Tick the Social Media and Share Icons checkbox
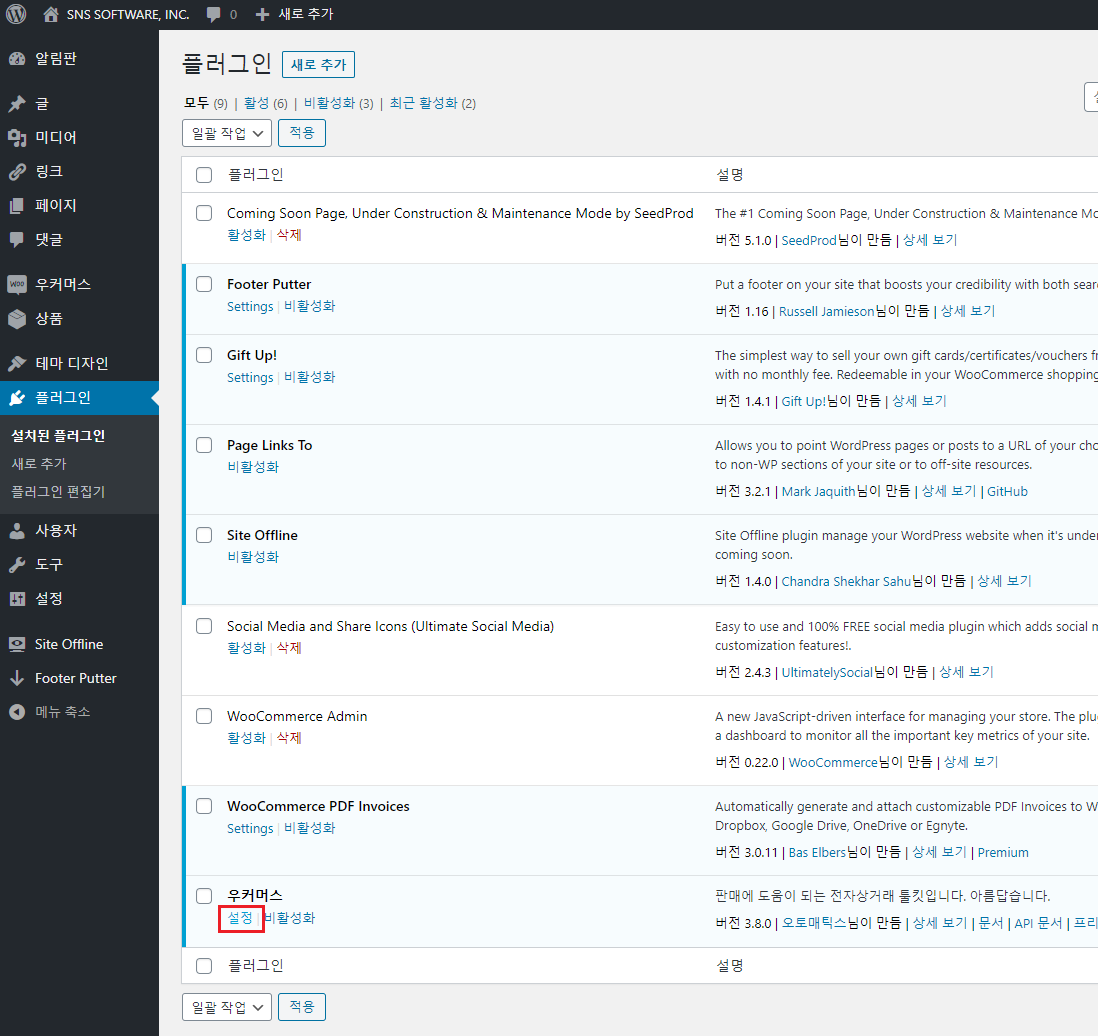 click(204, 626)
